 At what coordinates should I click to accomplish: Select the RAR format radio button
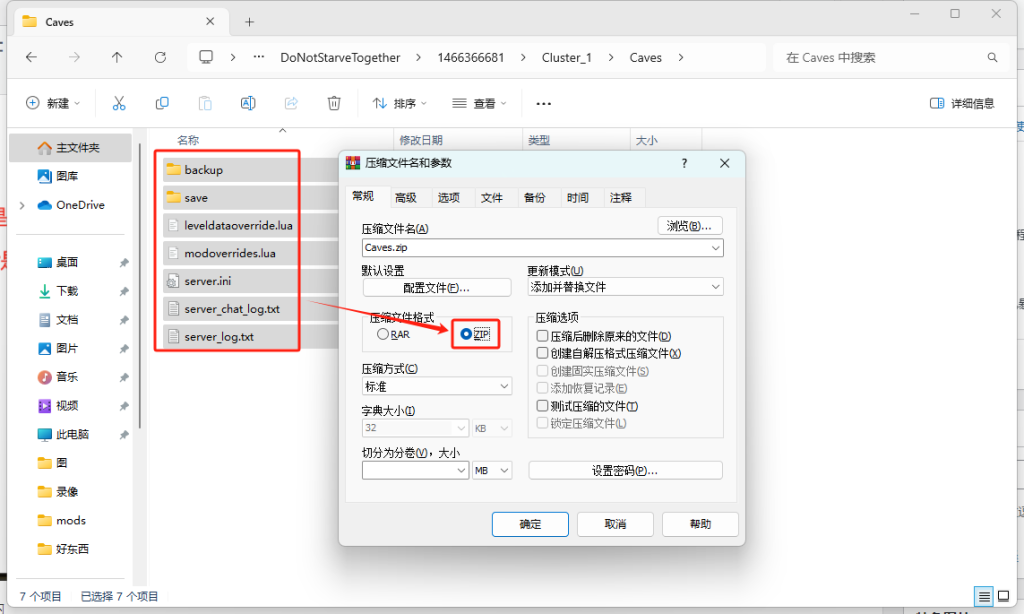point(383,334)
